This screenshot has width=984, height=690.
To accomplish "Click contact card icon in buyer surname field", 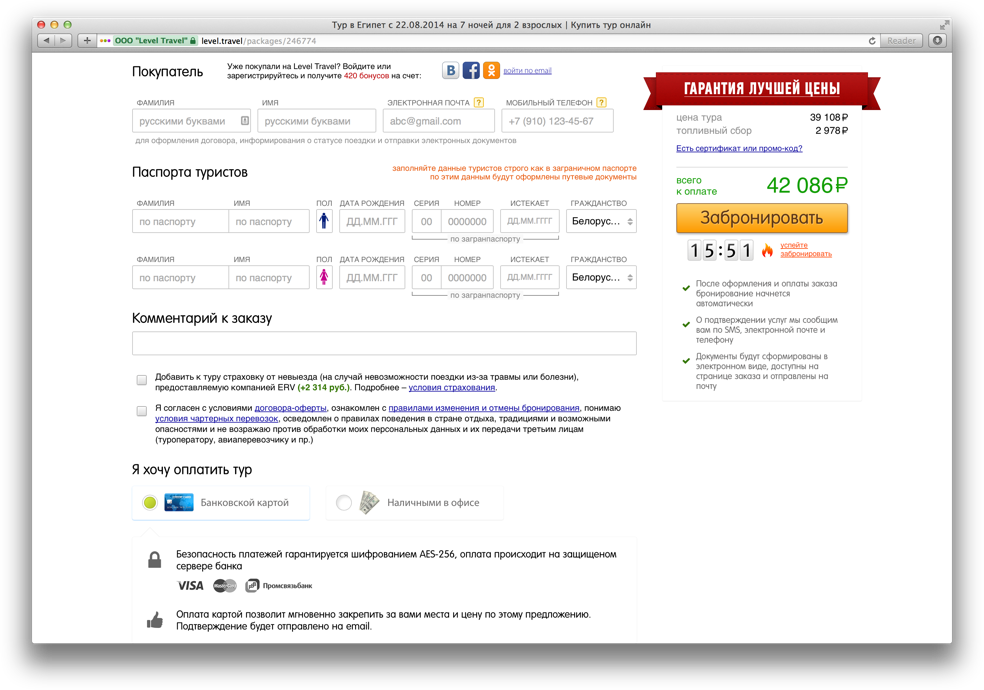I will [245, 120].
